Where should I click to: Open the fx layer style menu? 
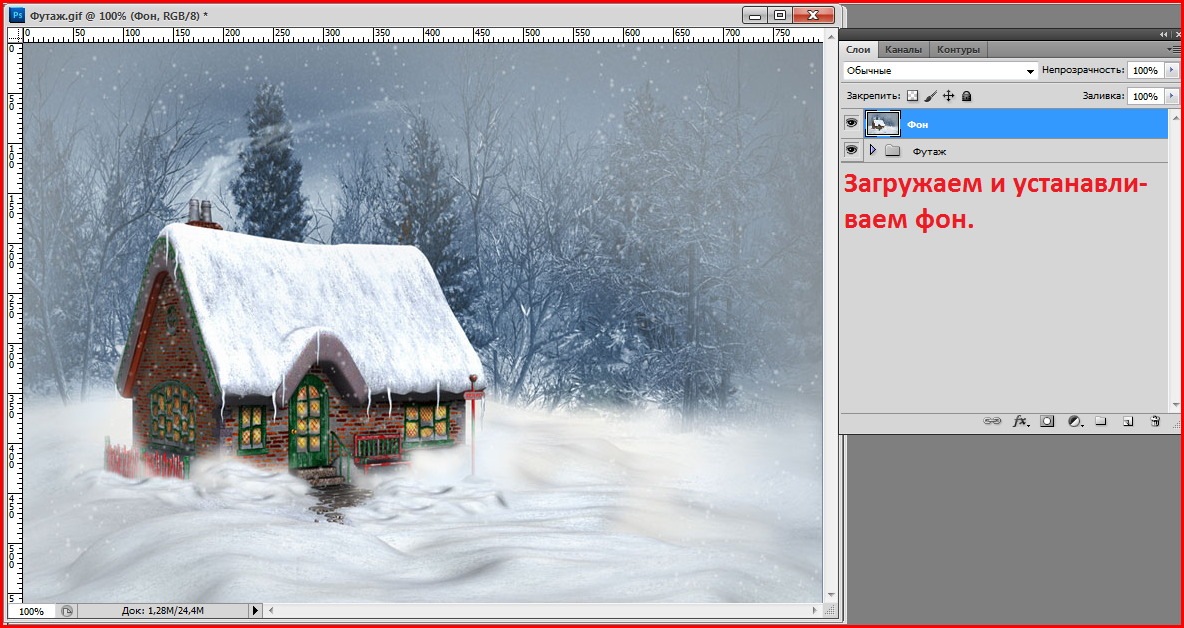point(1021,422)
